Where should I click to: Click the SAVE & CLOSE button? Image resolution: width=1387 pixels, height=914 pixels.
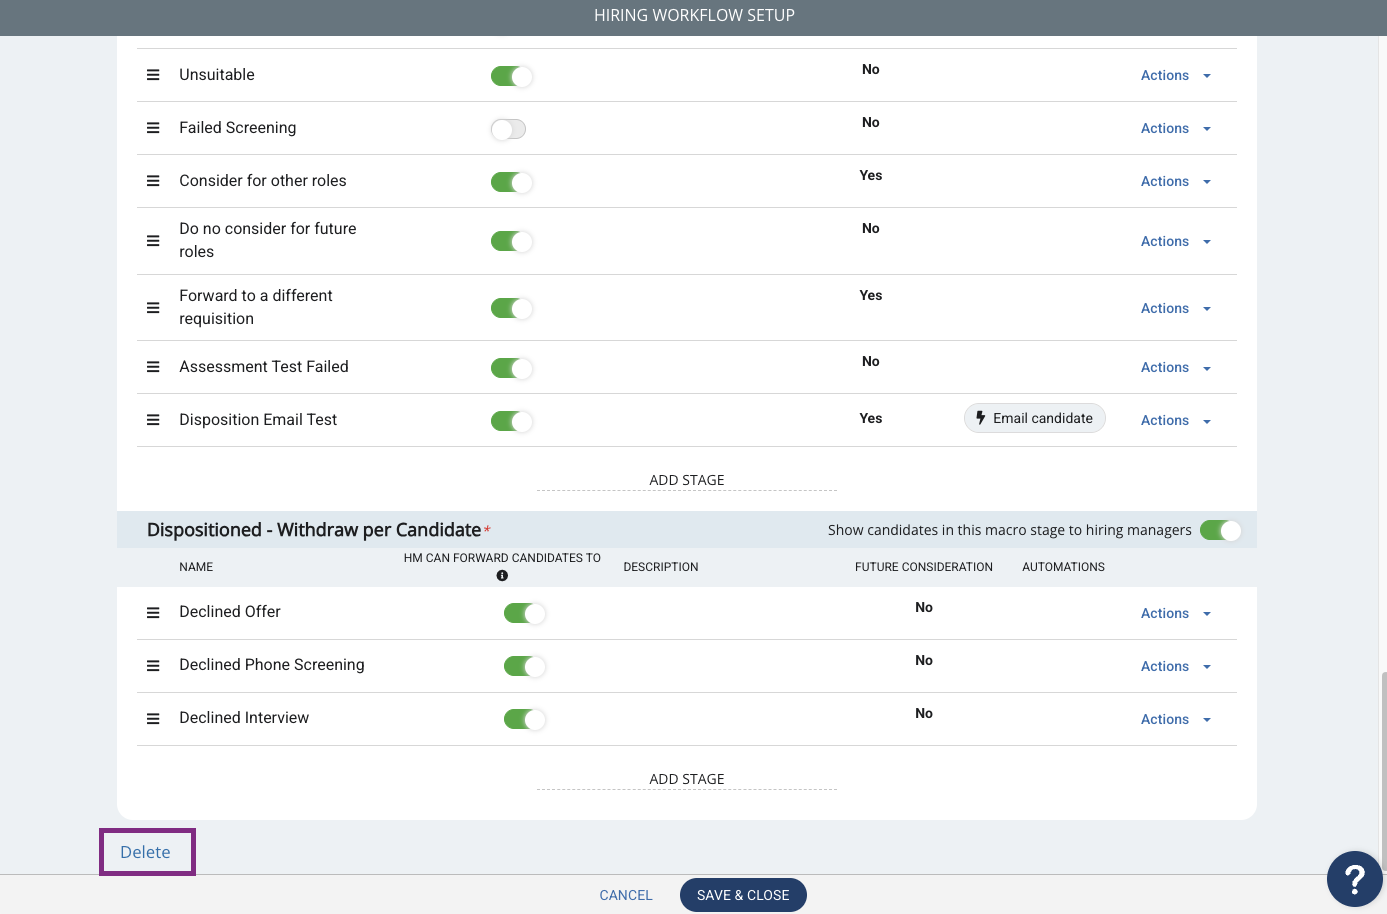click(x=743, y=895)
